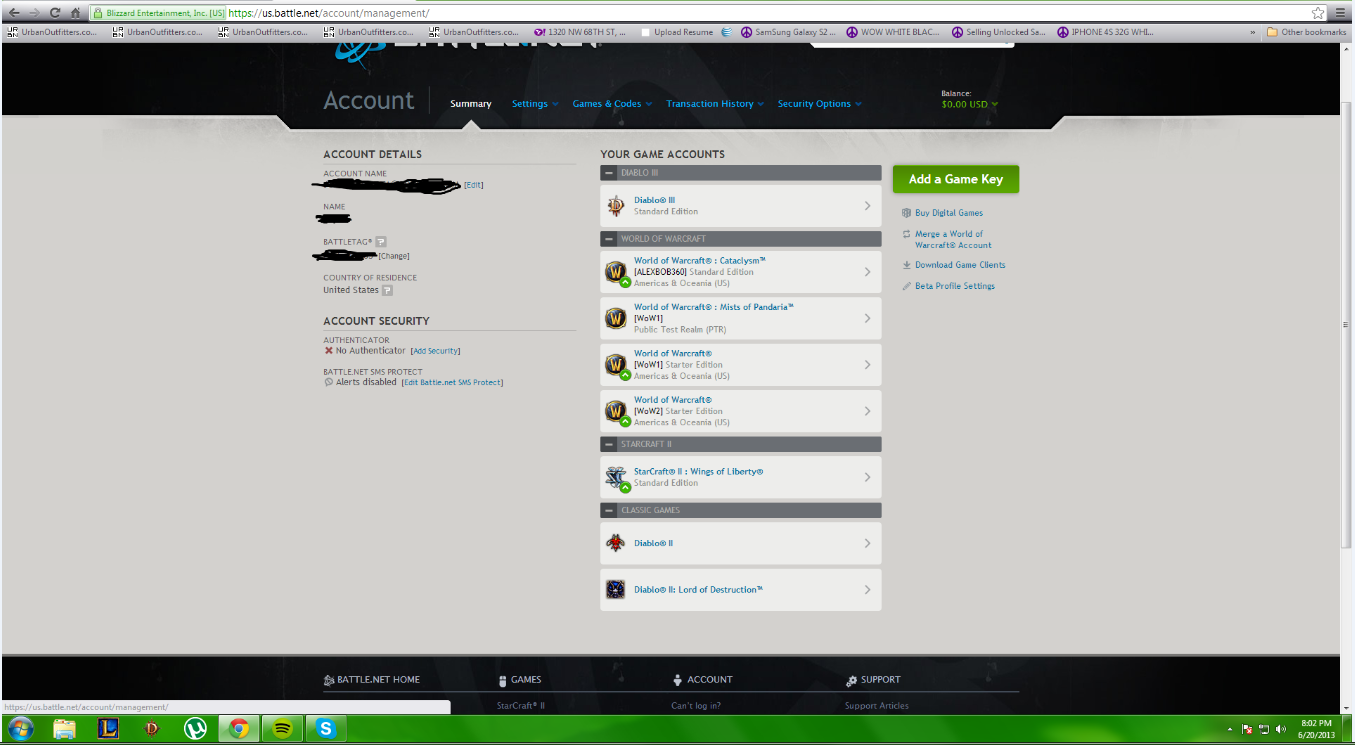This screenshot has height=745, width=1355.
Task: Open the StarCraft II: Wings of Liberty link
Action: click(x=699, y=472)
